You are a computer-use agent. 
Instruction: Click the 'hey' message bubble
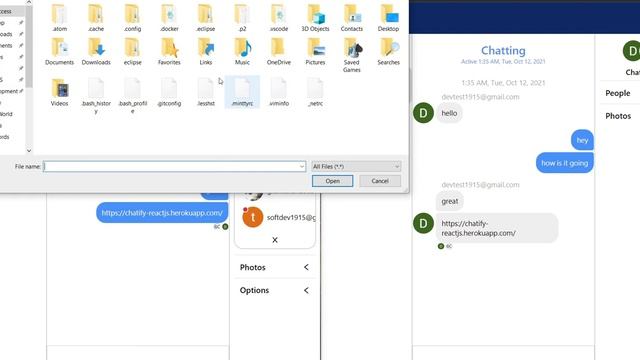pyautogui.click(x=582, y=140)
